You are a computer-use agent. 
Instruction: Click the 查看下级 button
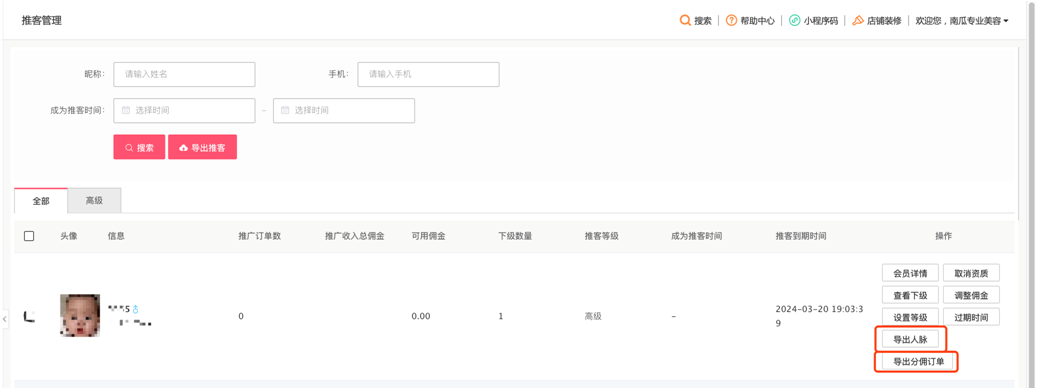pyautogui.click(x=910, y=294)
